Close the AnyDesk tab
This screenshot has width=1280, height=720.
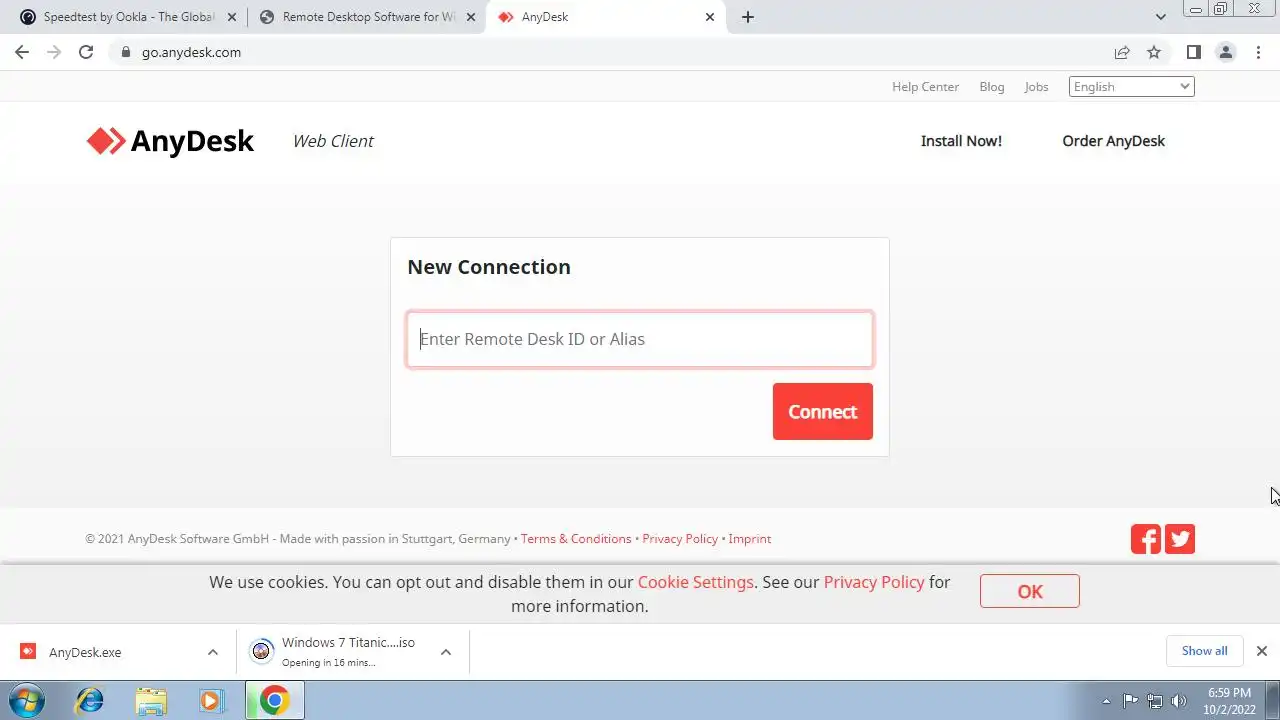pyautogui.click(x=710, y=17)
